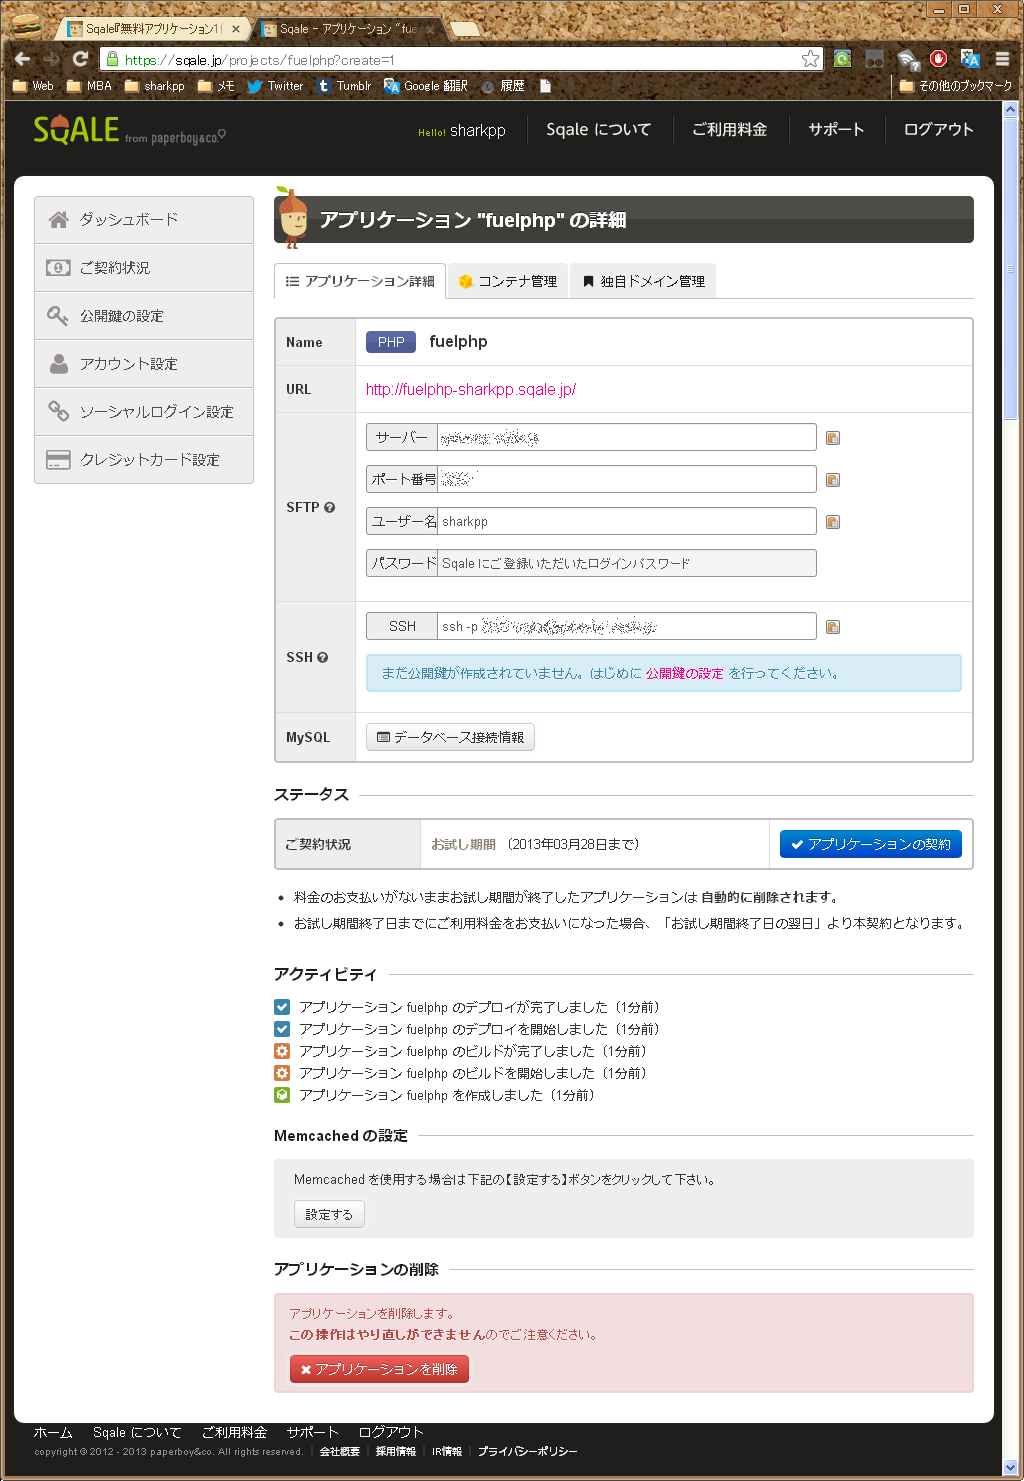
Task: Copy the SFTP port number
Action: 833,480
